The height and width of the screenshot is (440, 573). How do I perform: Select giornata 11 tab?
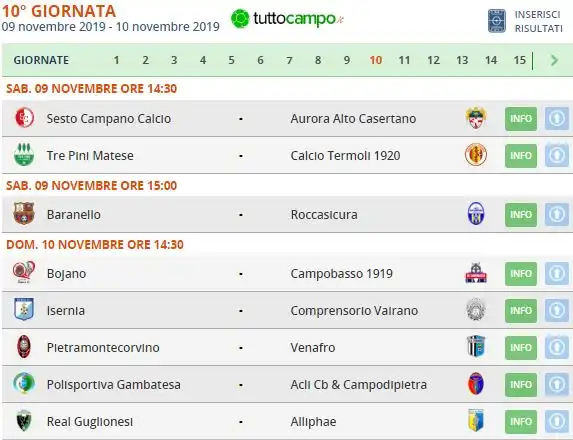click(x=404, y=60)
